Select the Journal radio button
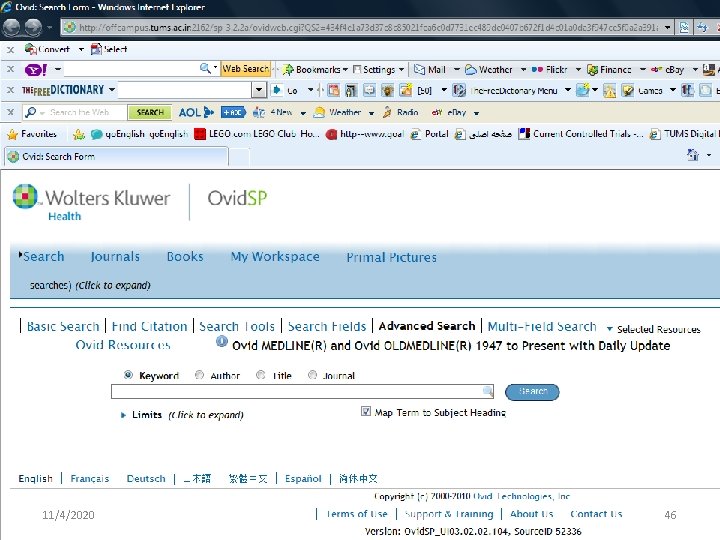 [x=312, y=375]
